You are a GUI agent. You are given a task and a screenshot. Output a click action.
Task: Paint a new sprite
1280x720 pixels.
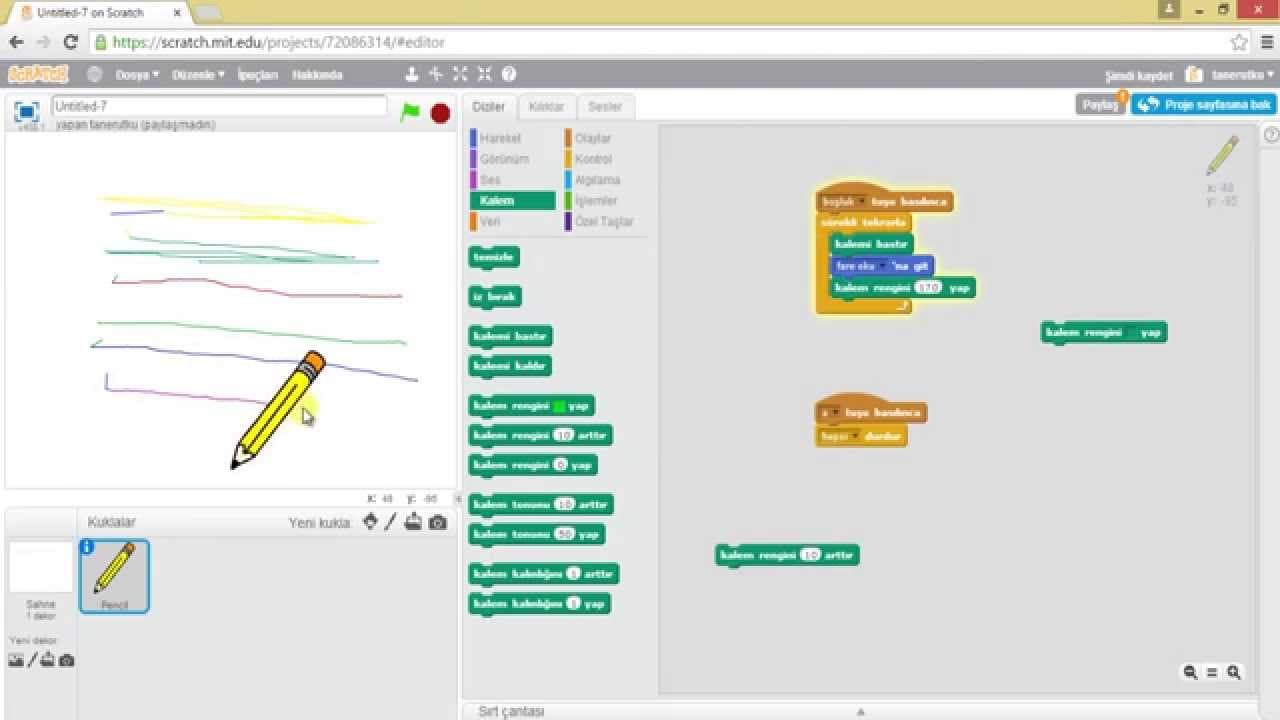(x=391, y=522)
